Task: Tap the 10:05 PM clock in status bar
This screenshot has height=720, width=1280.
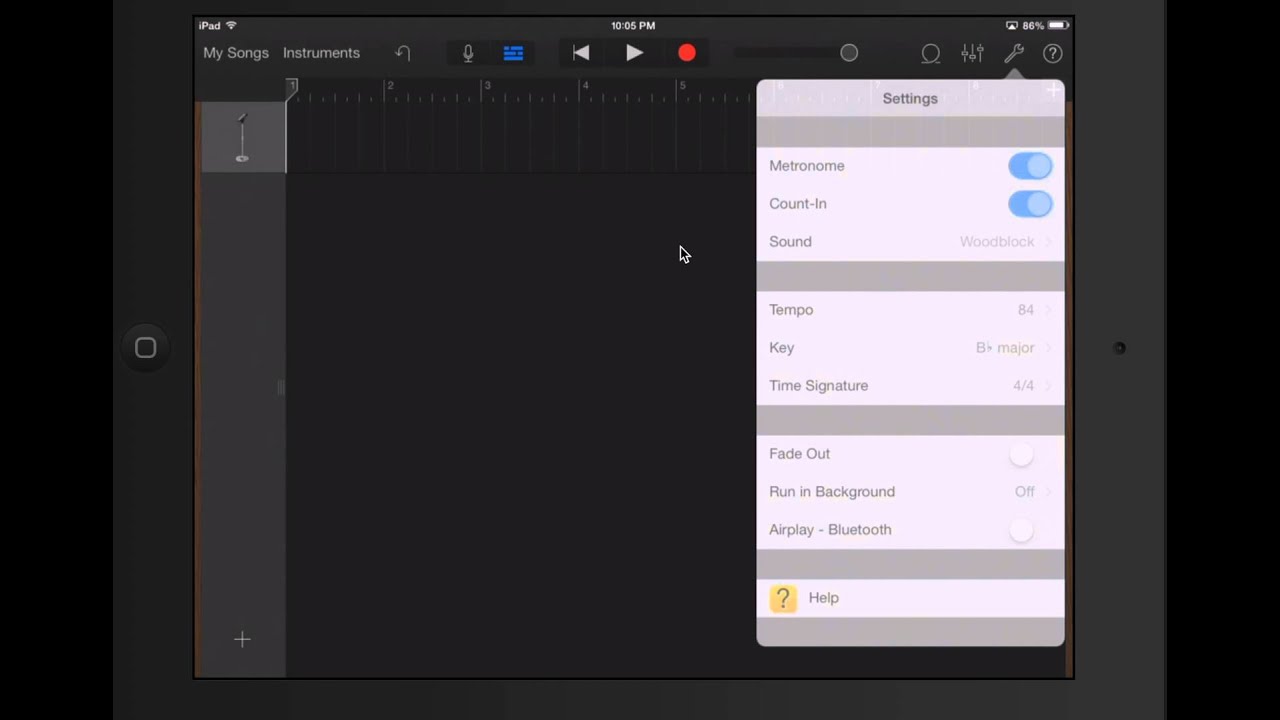Action: tap(633, 25)
